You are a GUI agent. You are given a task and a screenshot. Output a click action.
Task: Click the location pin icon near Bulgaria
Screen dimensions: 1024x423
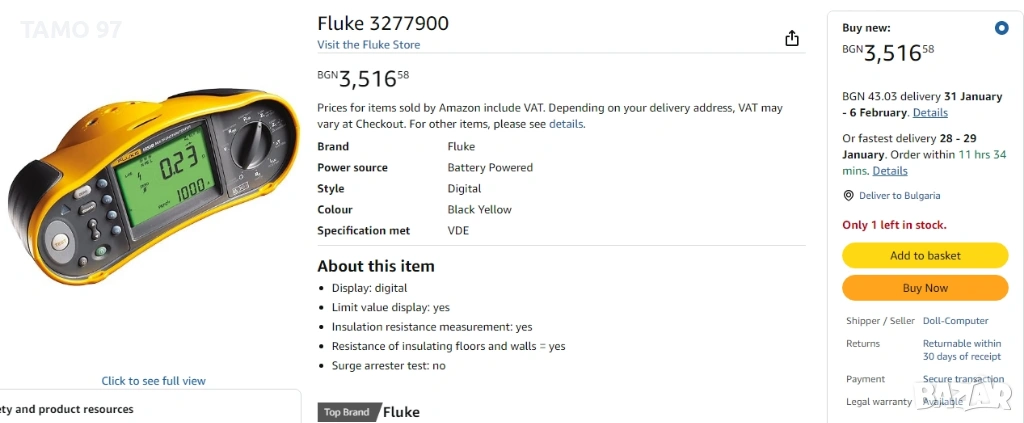click(x=848, y=196)
